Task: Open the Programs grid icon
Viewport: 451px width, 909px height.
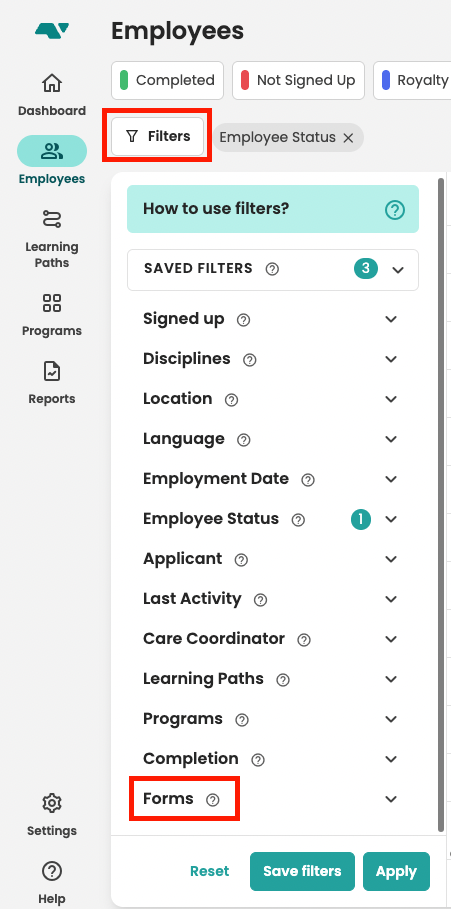Action: (52, 303)
